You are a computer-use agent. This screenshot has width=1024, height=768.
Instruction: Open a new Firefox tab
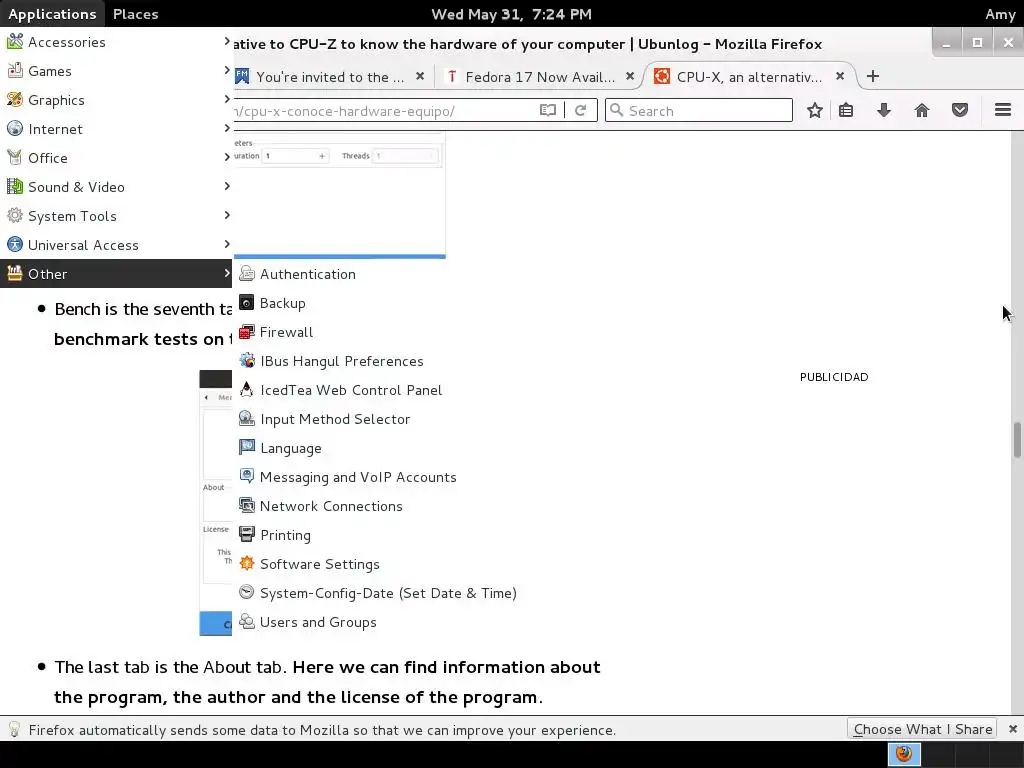tap(872, 76)
